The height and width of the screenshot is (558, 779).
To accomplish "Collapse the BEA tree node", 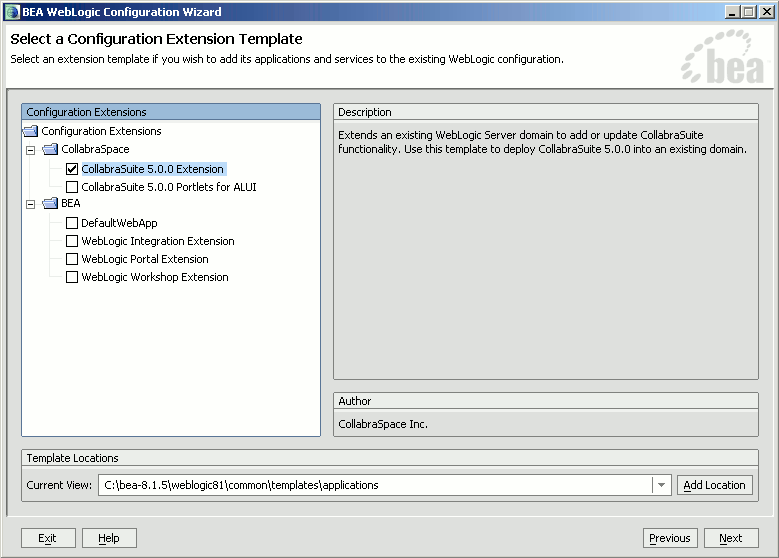I will (31, 204).
